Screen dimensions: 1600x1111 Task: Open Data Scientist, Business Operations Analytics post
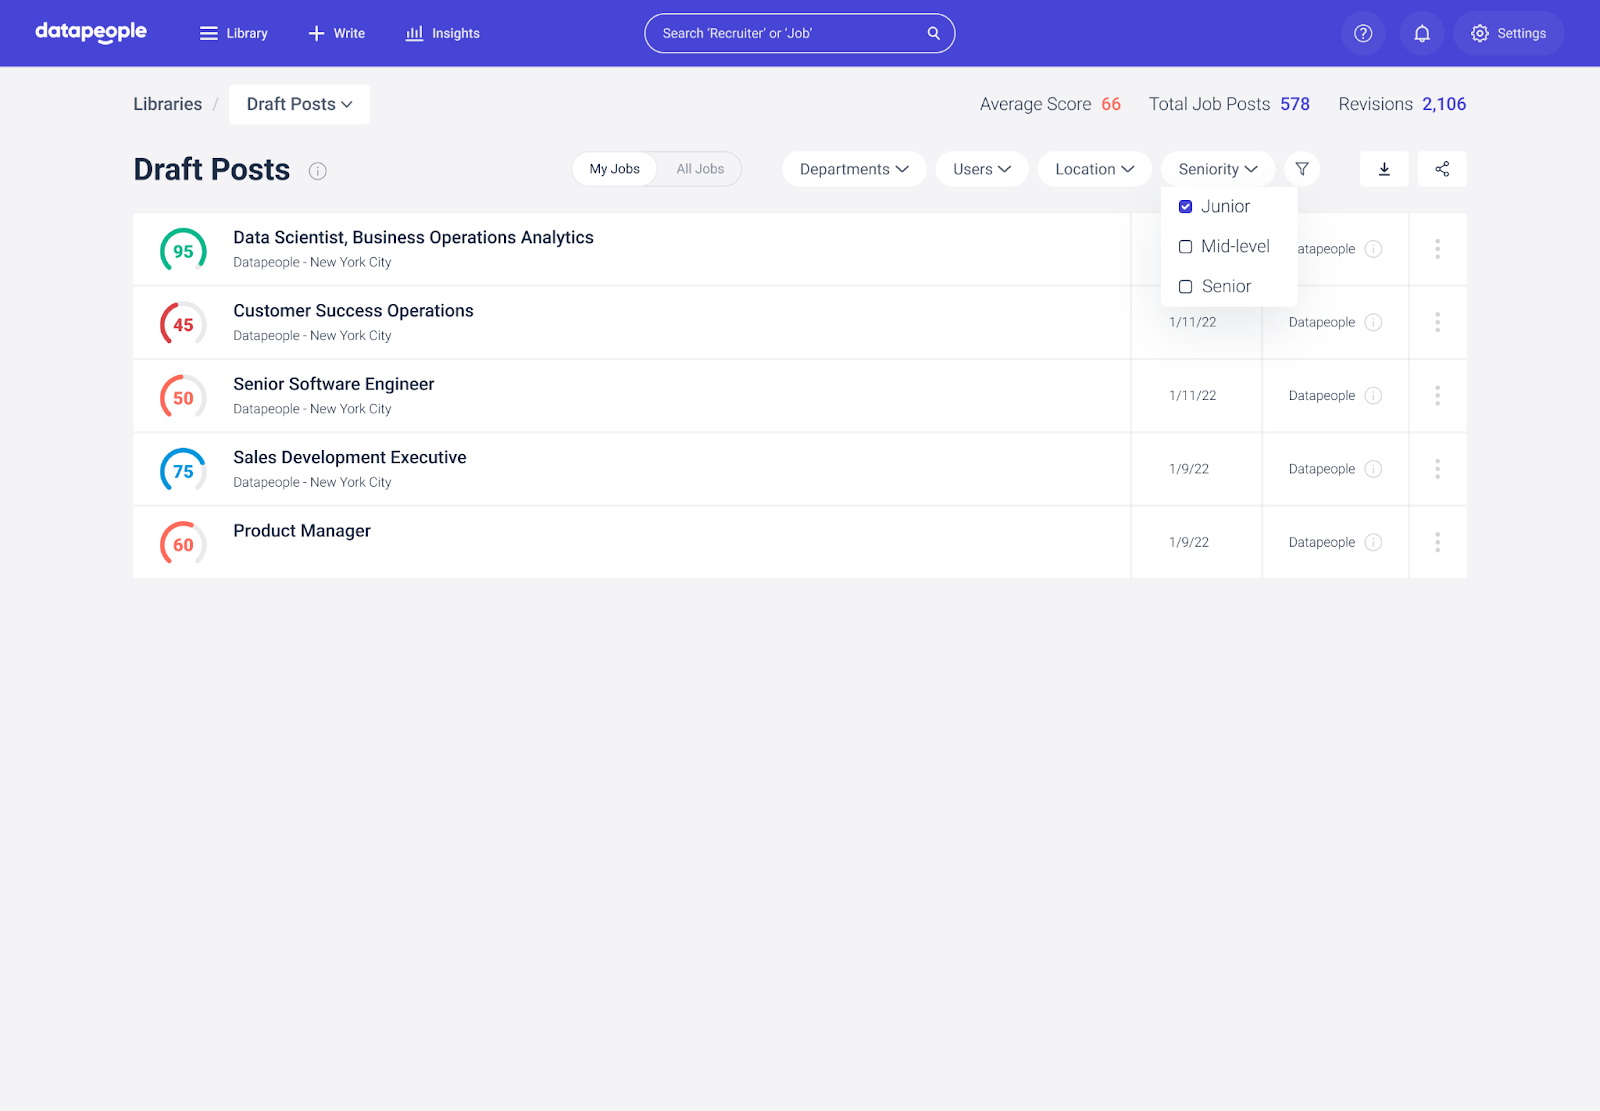click(x=413, y=238)
